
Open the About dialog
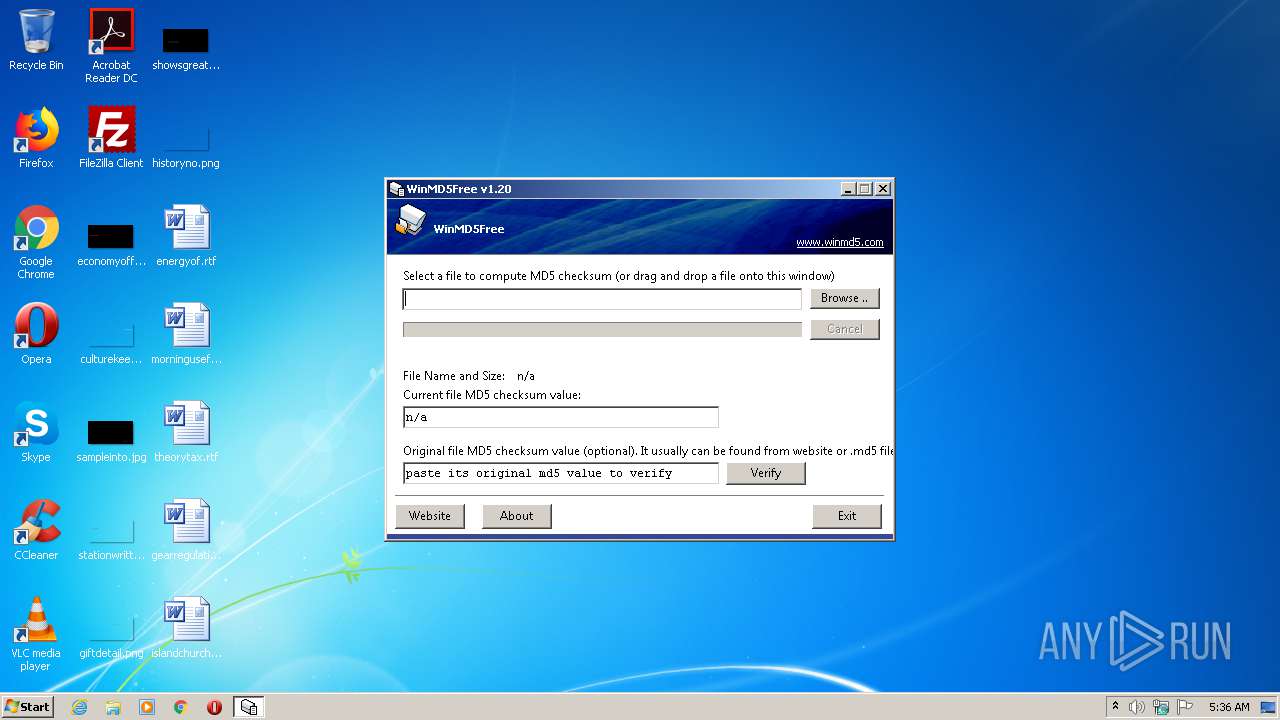pos(517,516)
